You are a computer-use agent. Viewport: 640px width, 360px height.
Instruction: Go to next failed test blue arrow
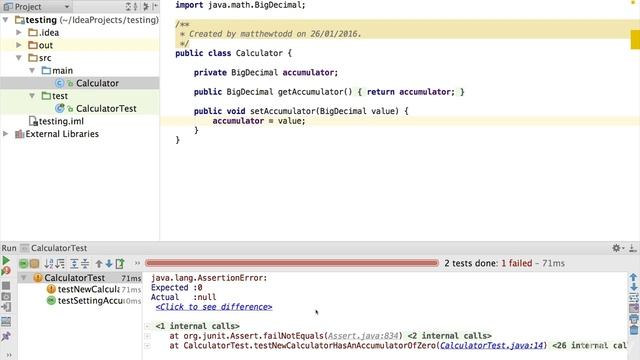109,264
